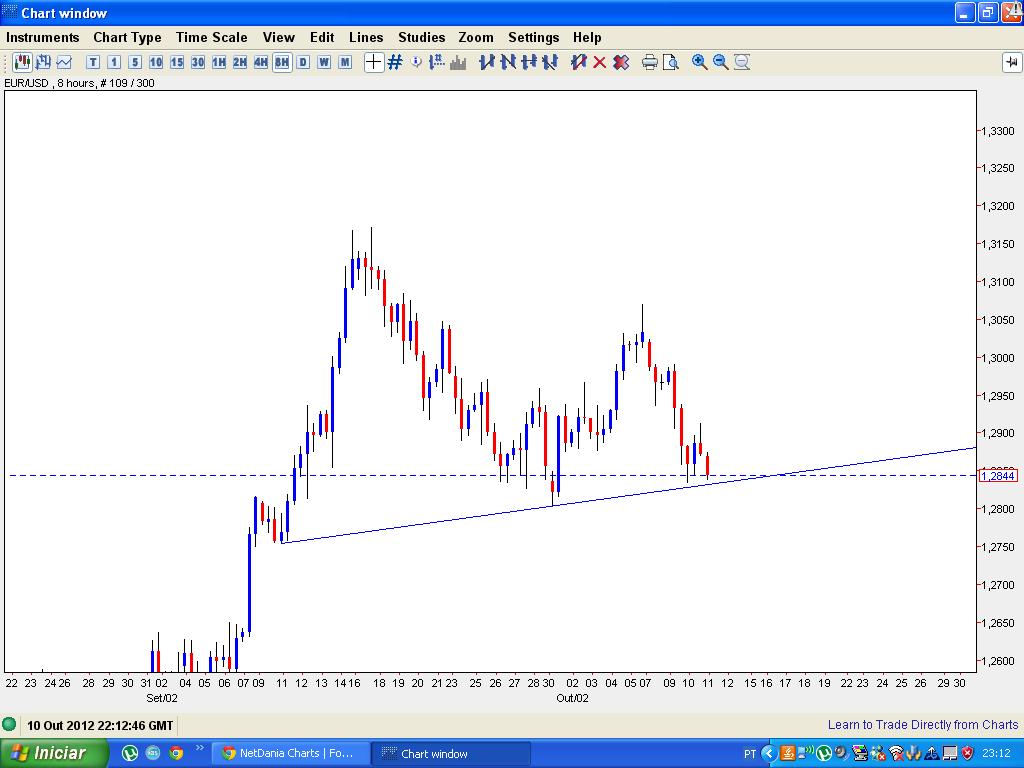Expand the Settings menu
The image size is (1024, 768).
pos(534,37)
